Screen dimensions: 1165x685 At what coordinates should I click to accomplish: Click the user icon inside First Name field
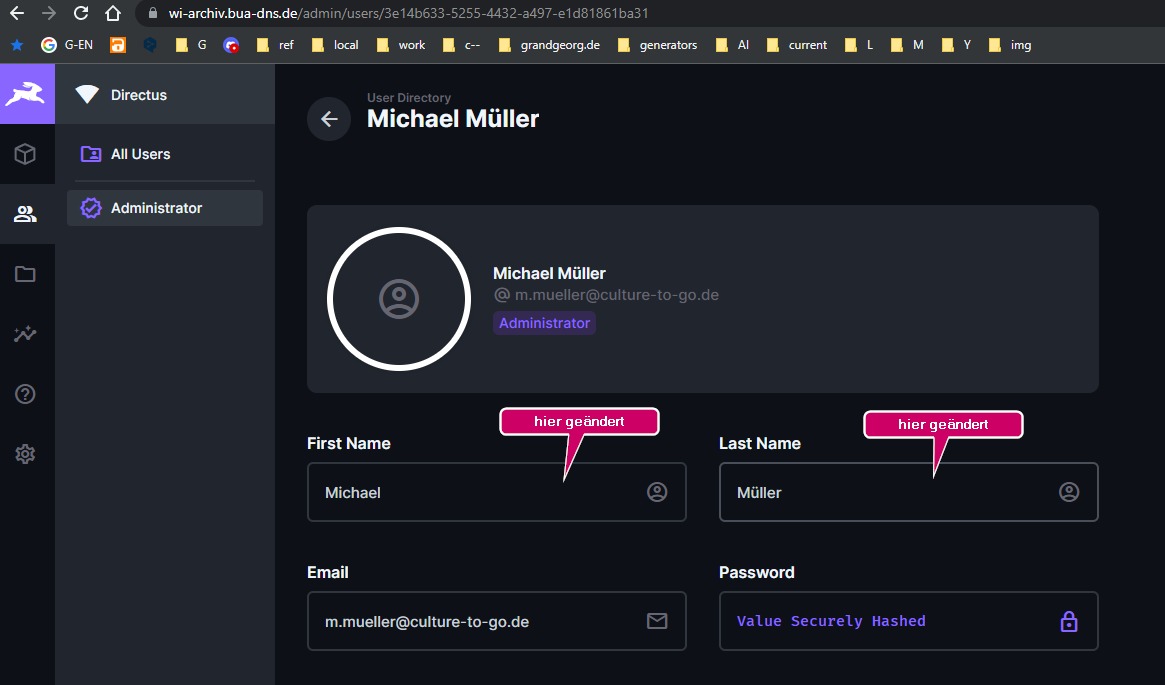pos(657,492)
